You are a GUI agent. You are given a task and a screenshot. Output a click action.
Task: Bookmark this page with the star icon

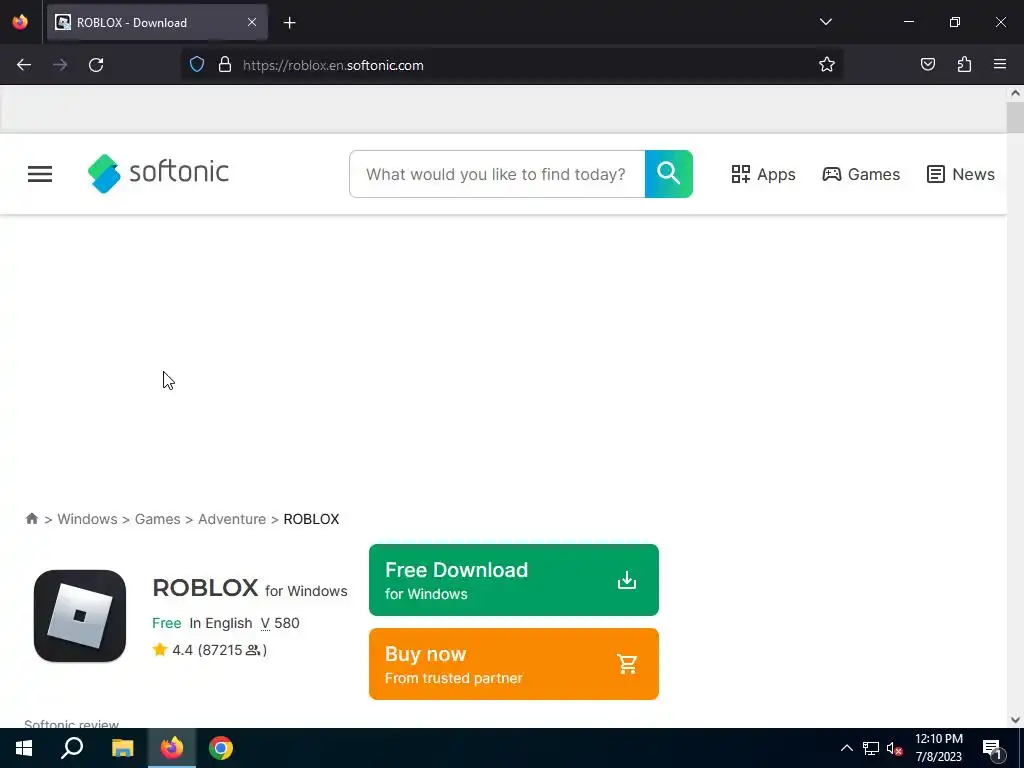click(827, 65)
